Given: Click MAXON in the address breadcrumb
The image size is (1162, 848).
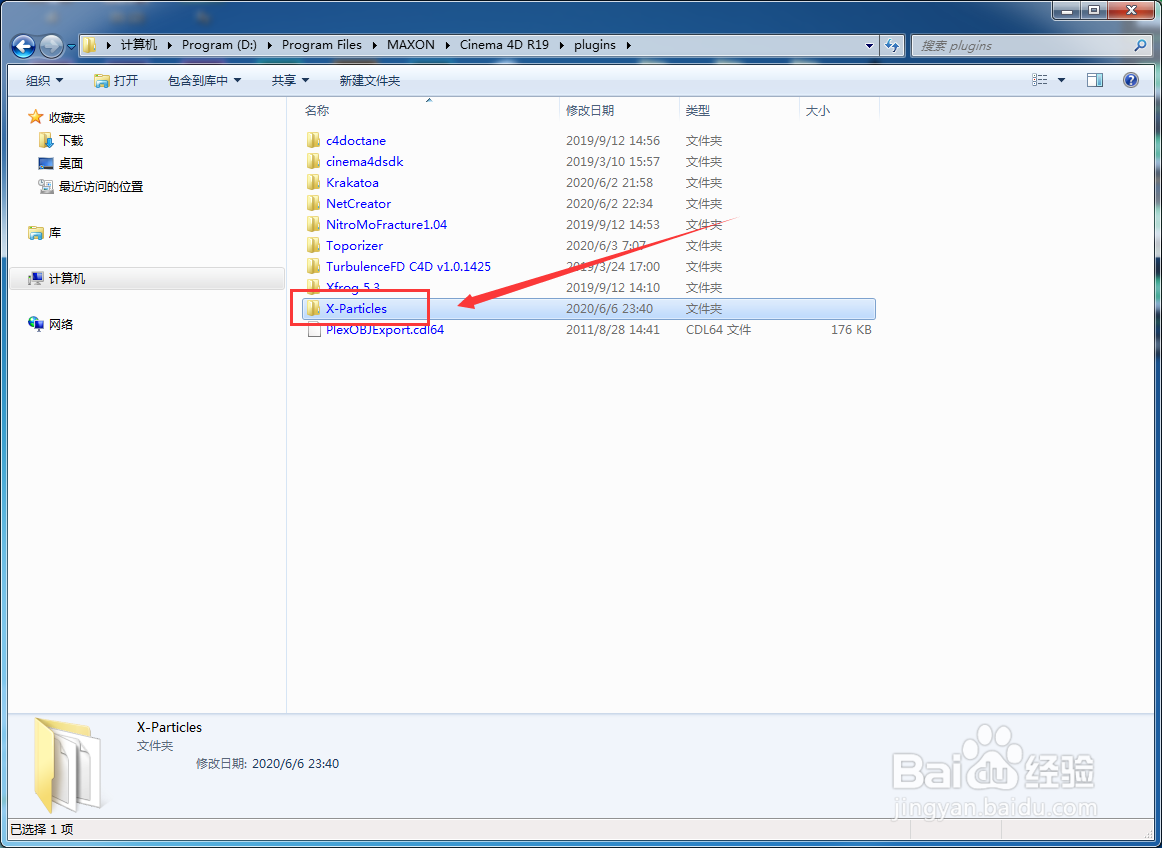Looking at the screenshot, I should point(411,44).
